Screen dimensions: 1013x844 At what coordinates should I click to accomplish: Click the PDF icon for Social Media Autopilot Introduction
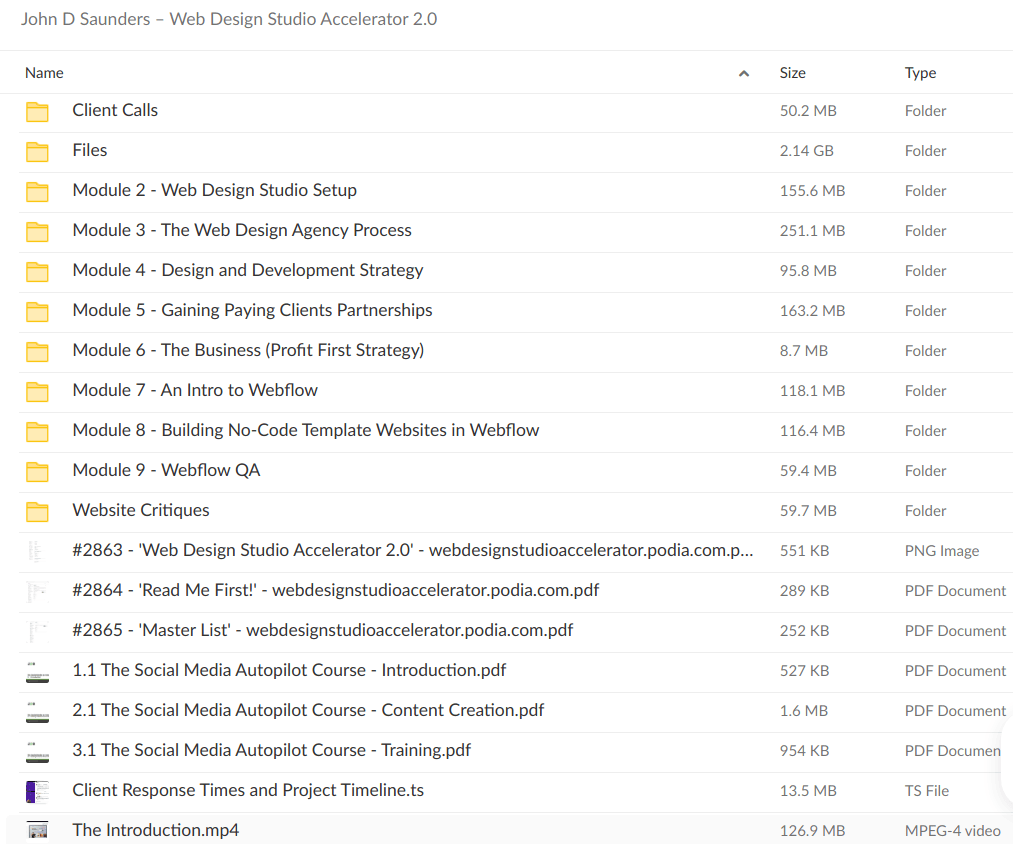coord(37,671)
